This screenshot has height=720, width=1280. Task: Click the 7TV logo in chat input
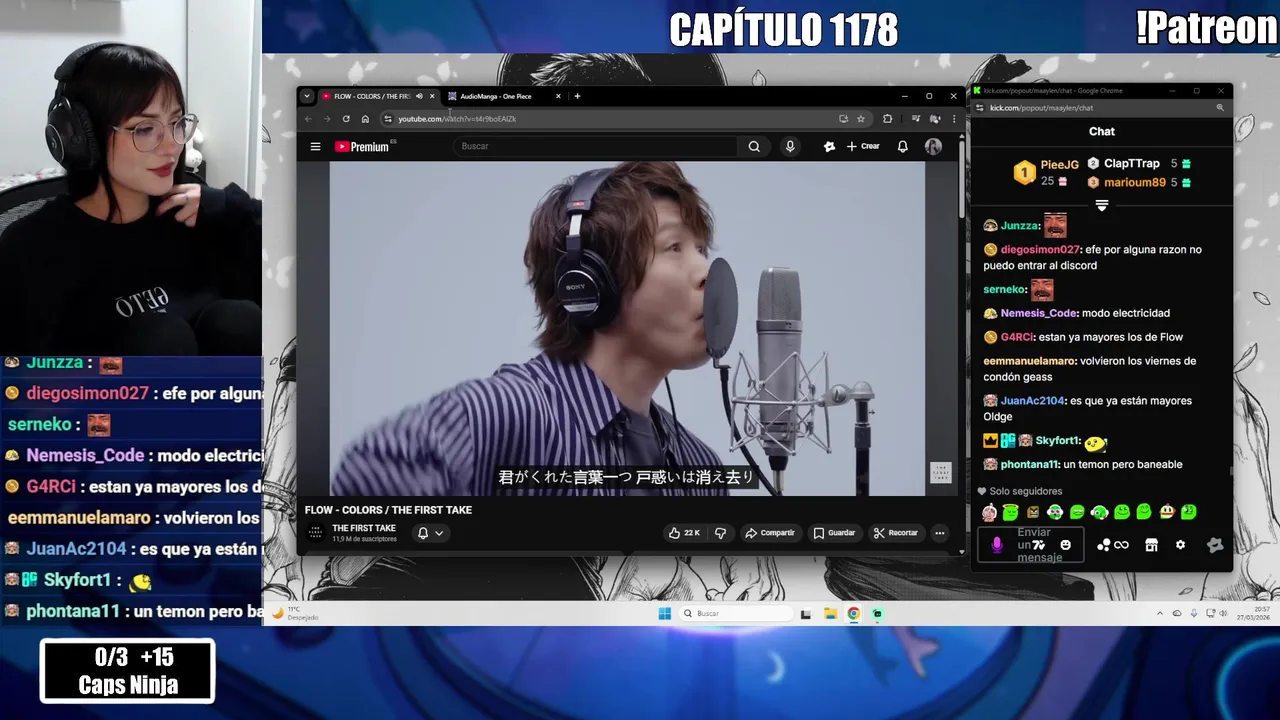[x=1039, y=545]
